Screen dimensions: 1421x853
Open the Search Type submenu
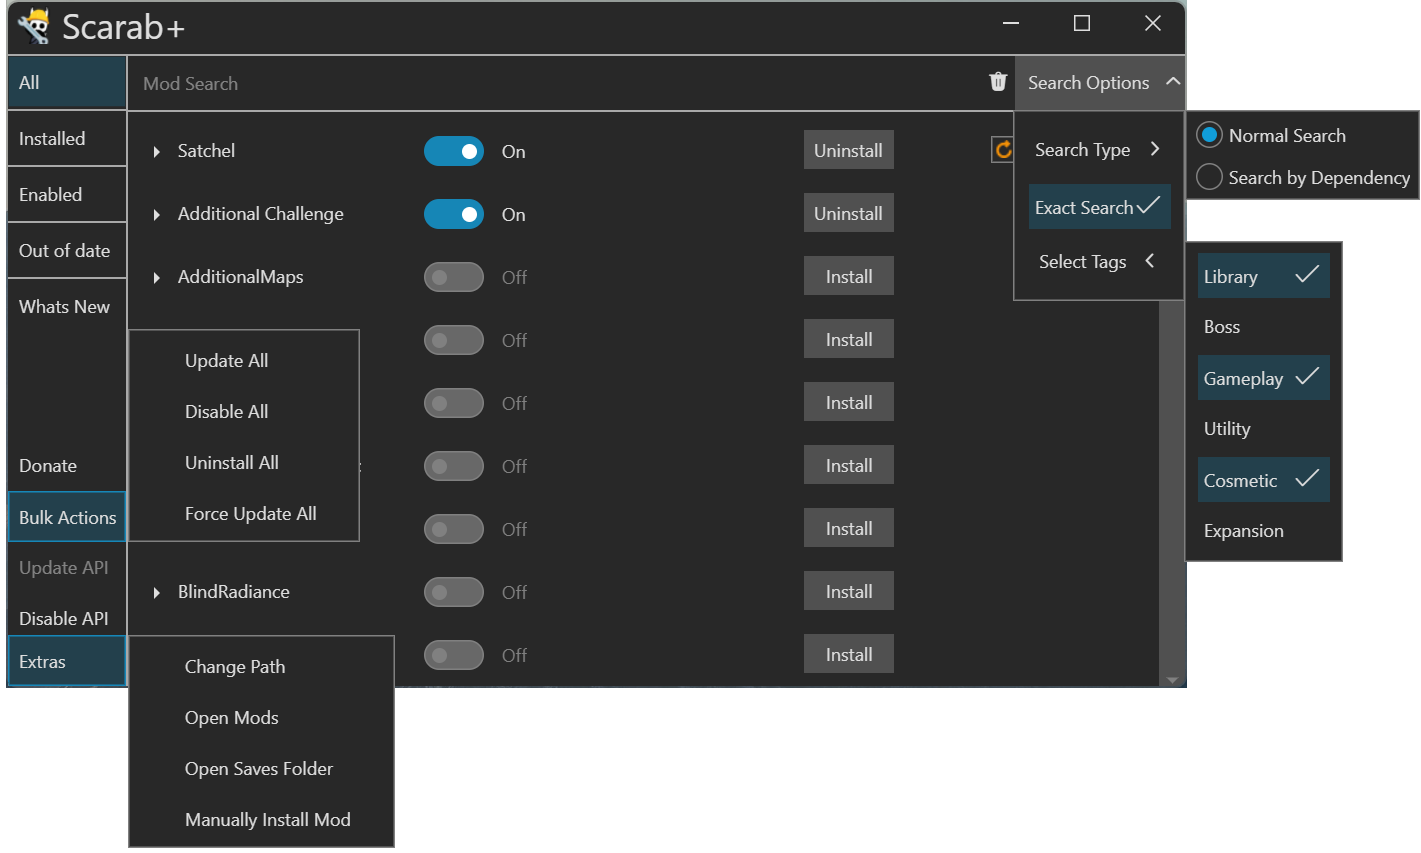click(1099, 149)
